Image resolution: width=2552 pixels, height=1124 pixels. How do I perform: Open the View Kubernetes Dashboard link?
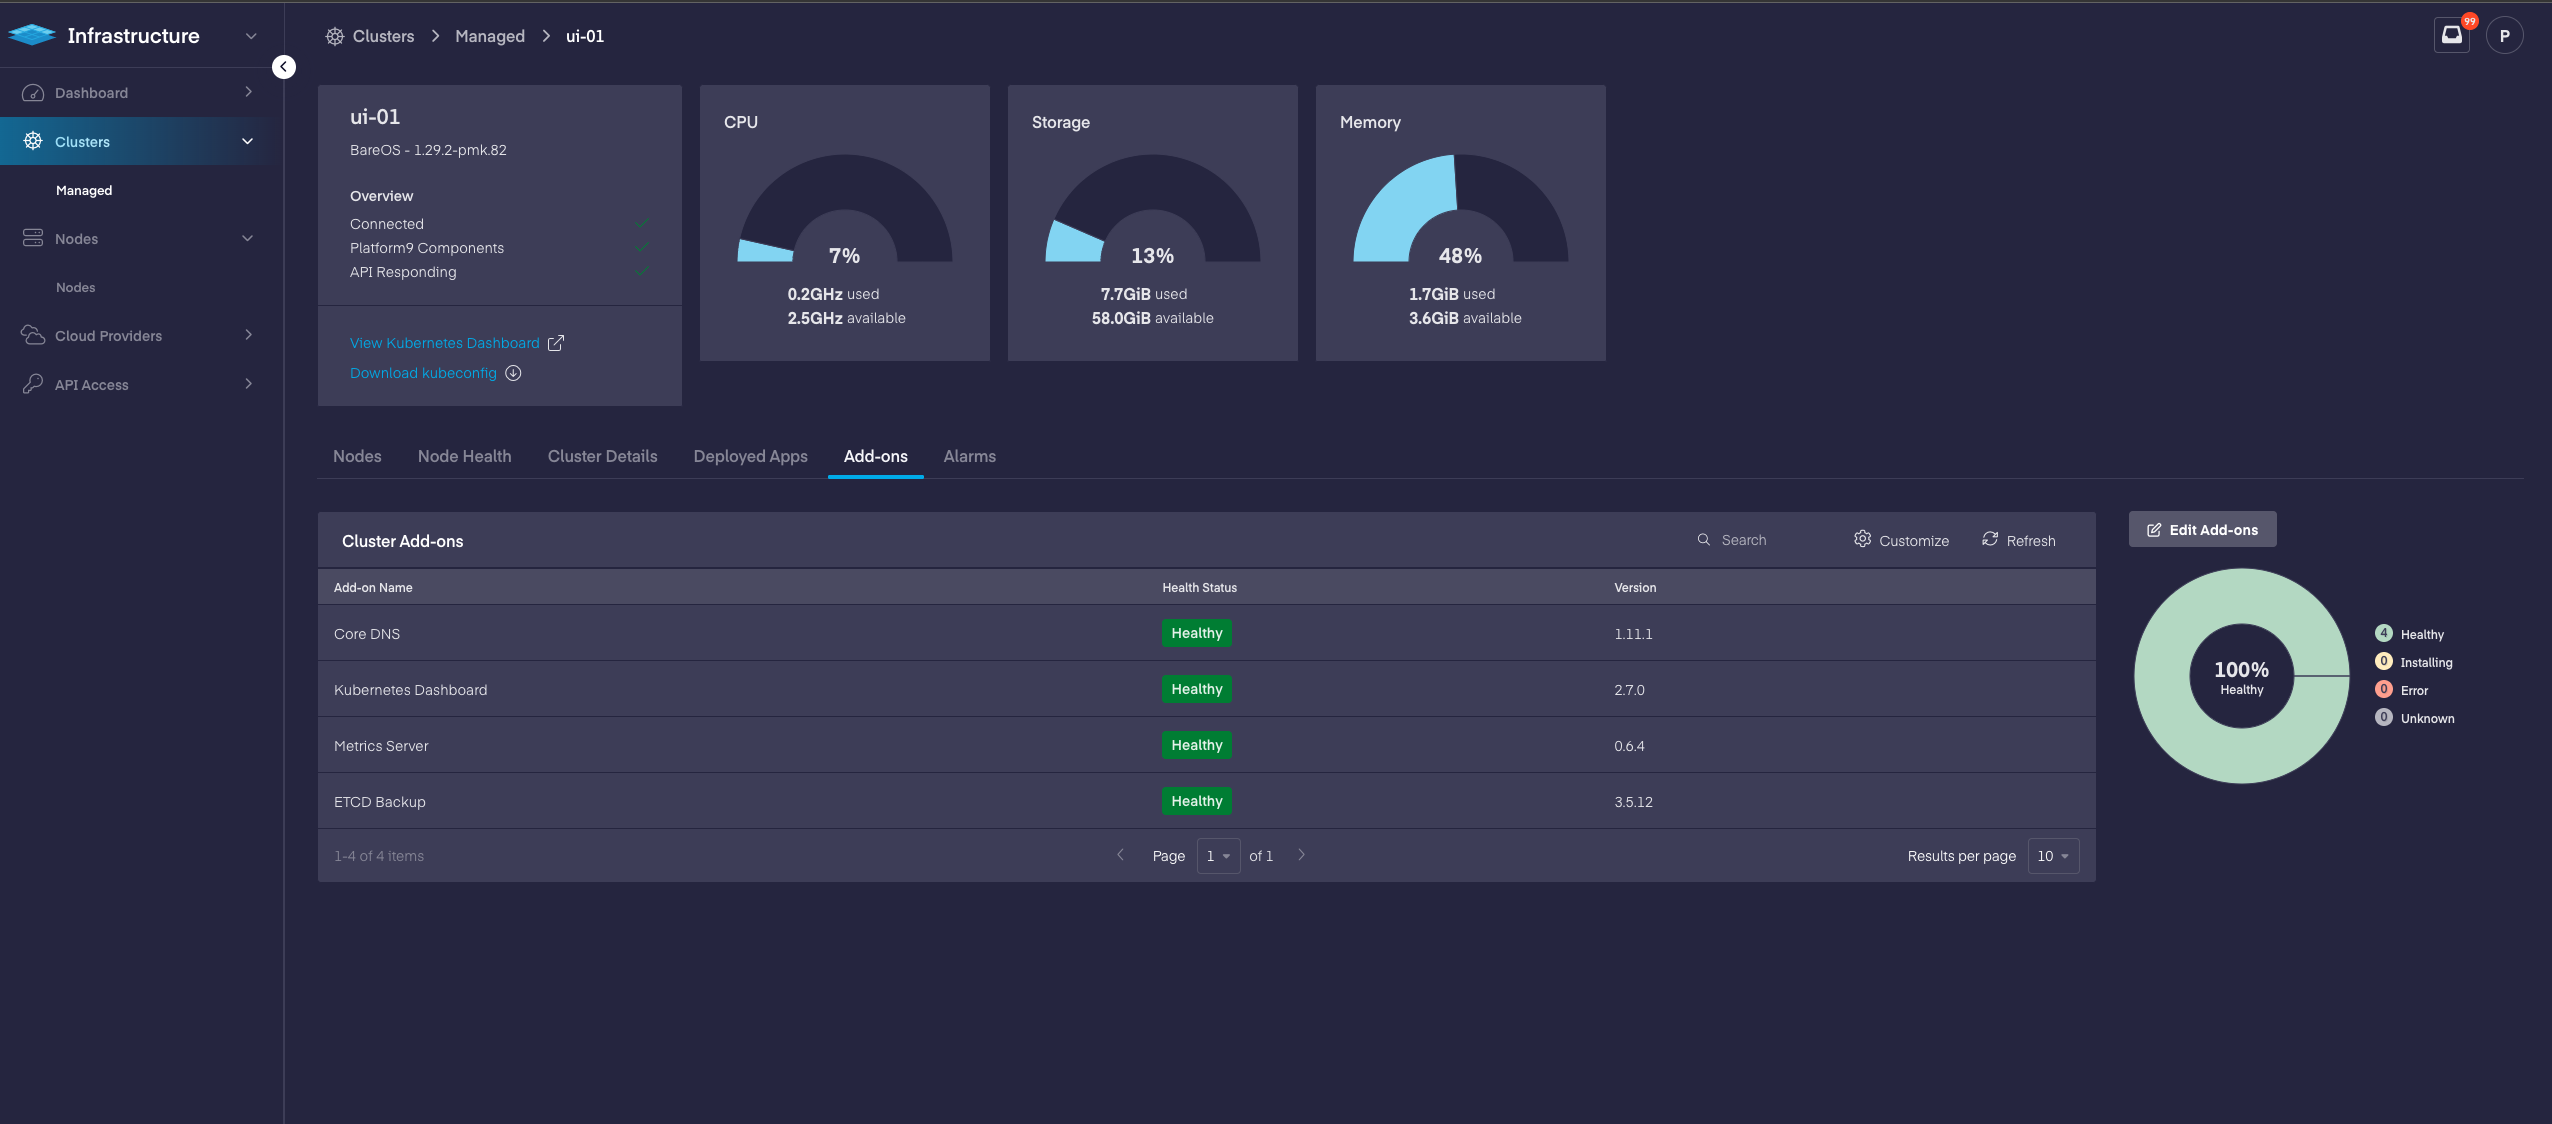point(444,343)
